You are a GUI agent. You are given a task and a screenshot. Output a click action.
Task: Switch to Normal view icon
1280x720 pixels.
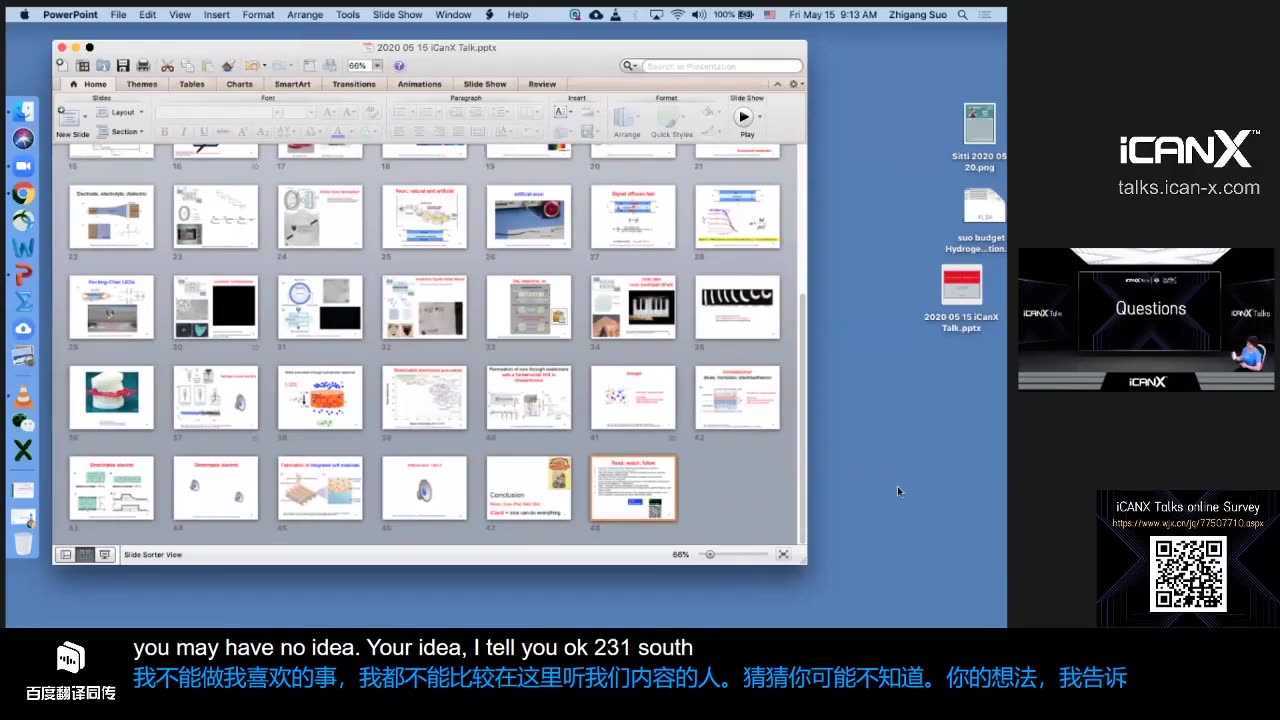(66, 554)
